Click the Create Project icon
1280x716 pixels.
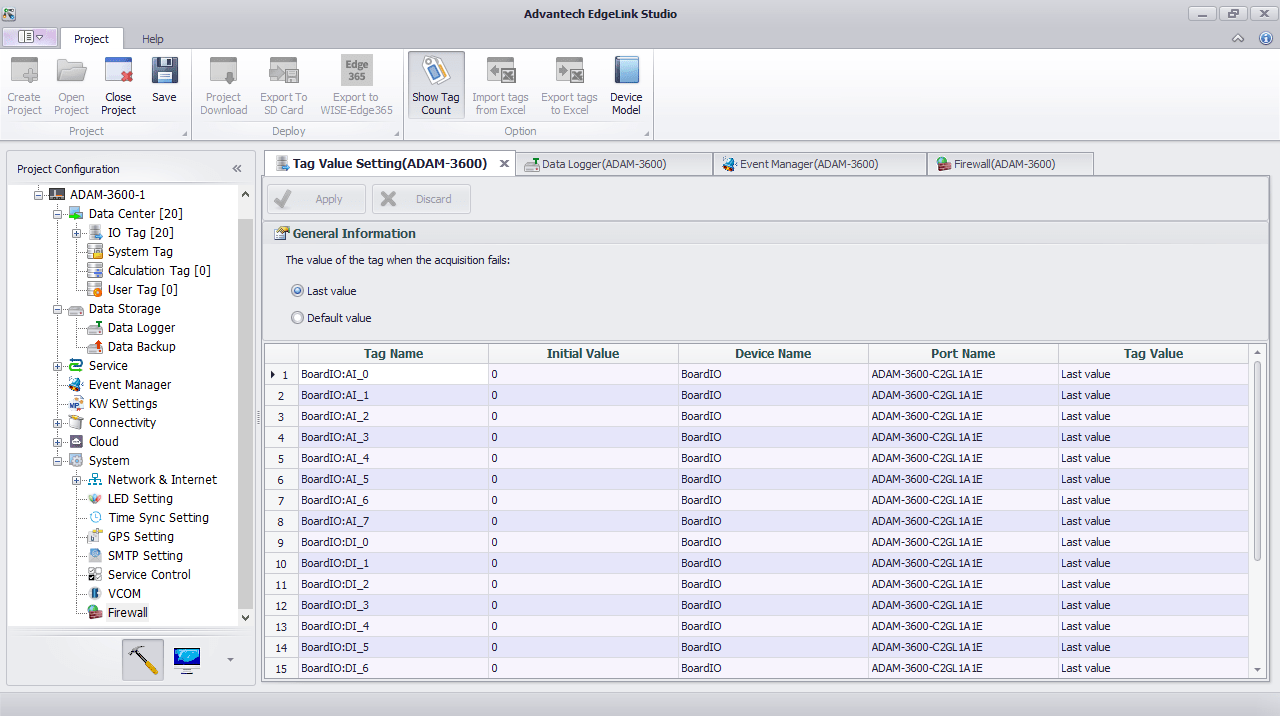click(24, 72)
